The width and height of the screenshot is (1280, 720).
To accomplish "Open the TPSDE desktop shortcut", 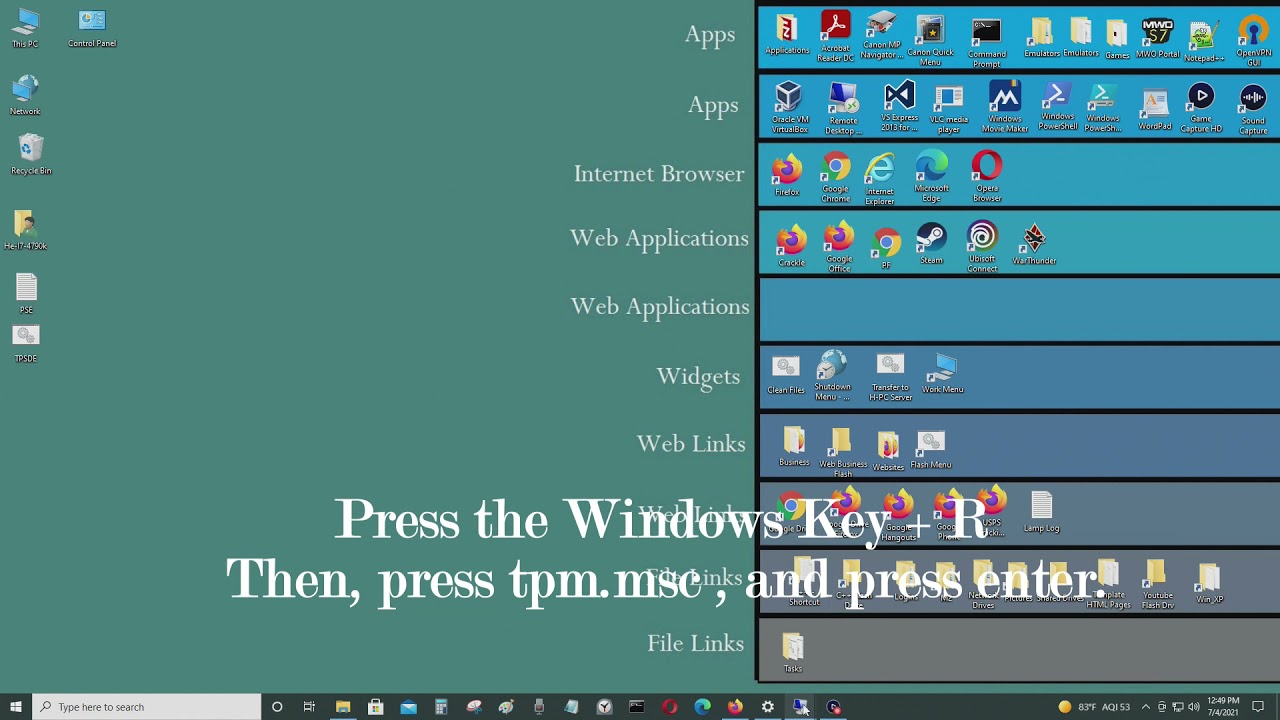I will 26,344.
